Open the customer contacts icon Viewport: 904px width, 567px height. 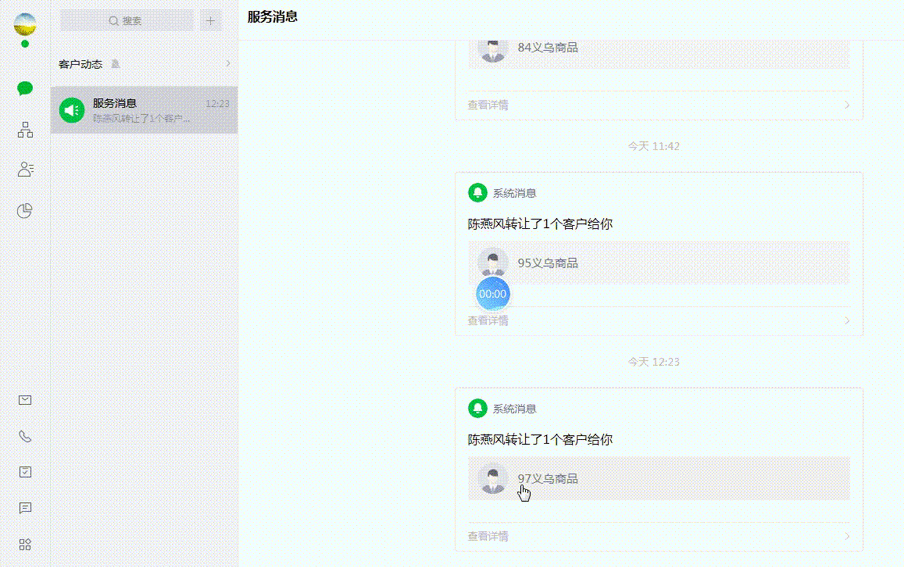[25, 169]
